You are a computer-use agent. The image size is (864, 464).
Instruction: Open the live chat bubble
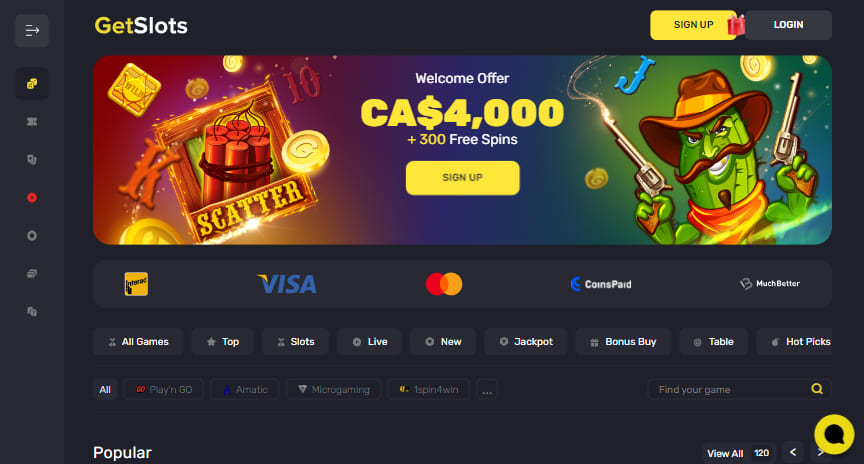click(x=834, y=434)
